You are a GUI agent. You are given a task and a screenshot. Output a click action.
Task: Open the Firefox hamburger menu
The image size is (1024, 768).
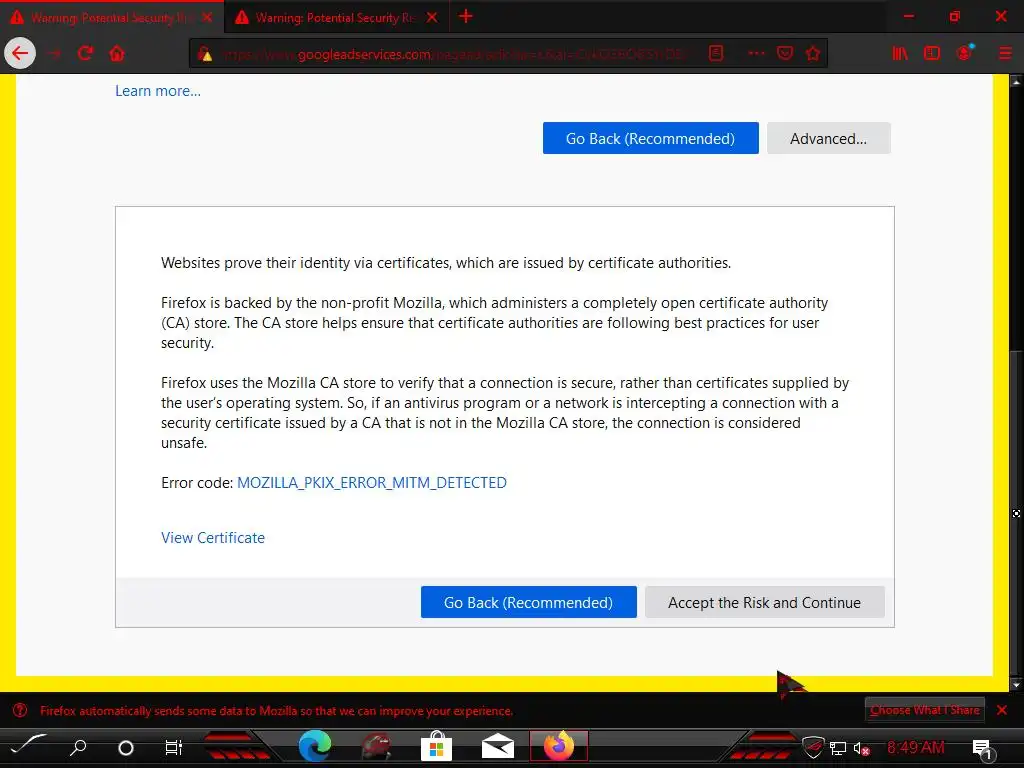coord(1005,54)
